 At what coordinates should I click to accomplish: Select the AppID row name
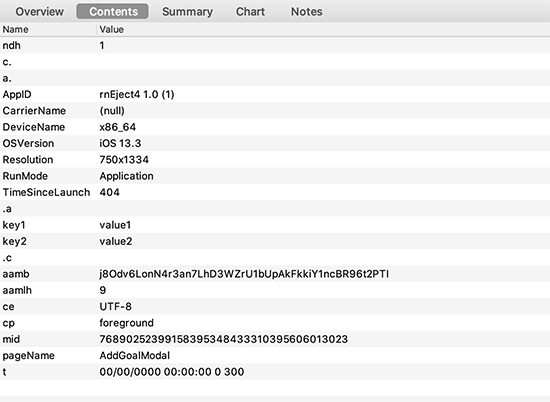pos(17,95)
